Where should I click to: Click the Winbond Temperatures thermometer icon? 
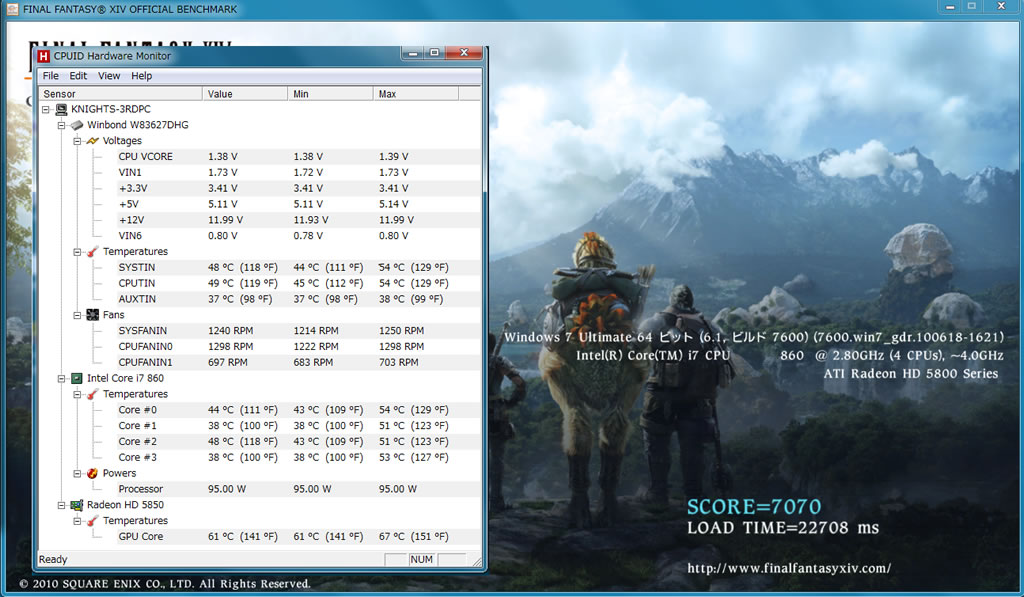pos(93,251)
